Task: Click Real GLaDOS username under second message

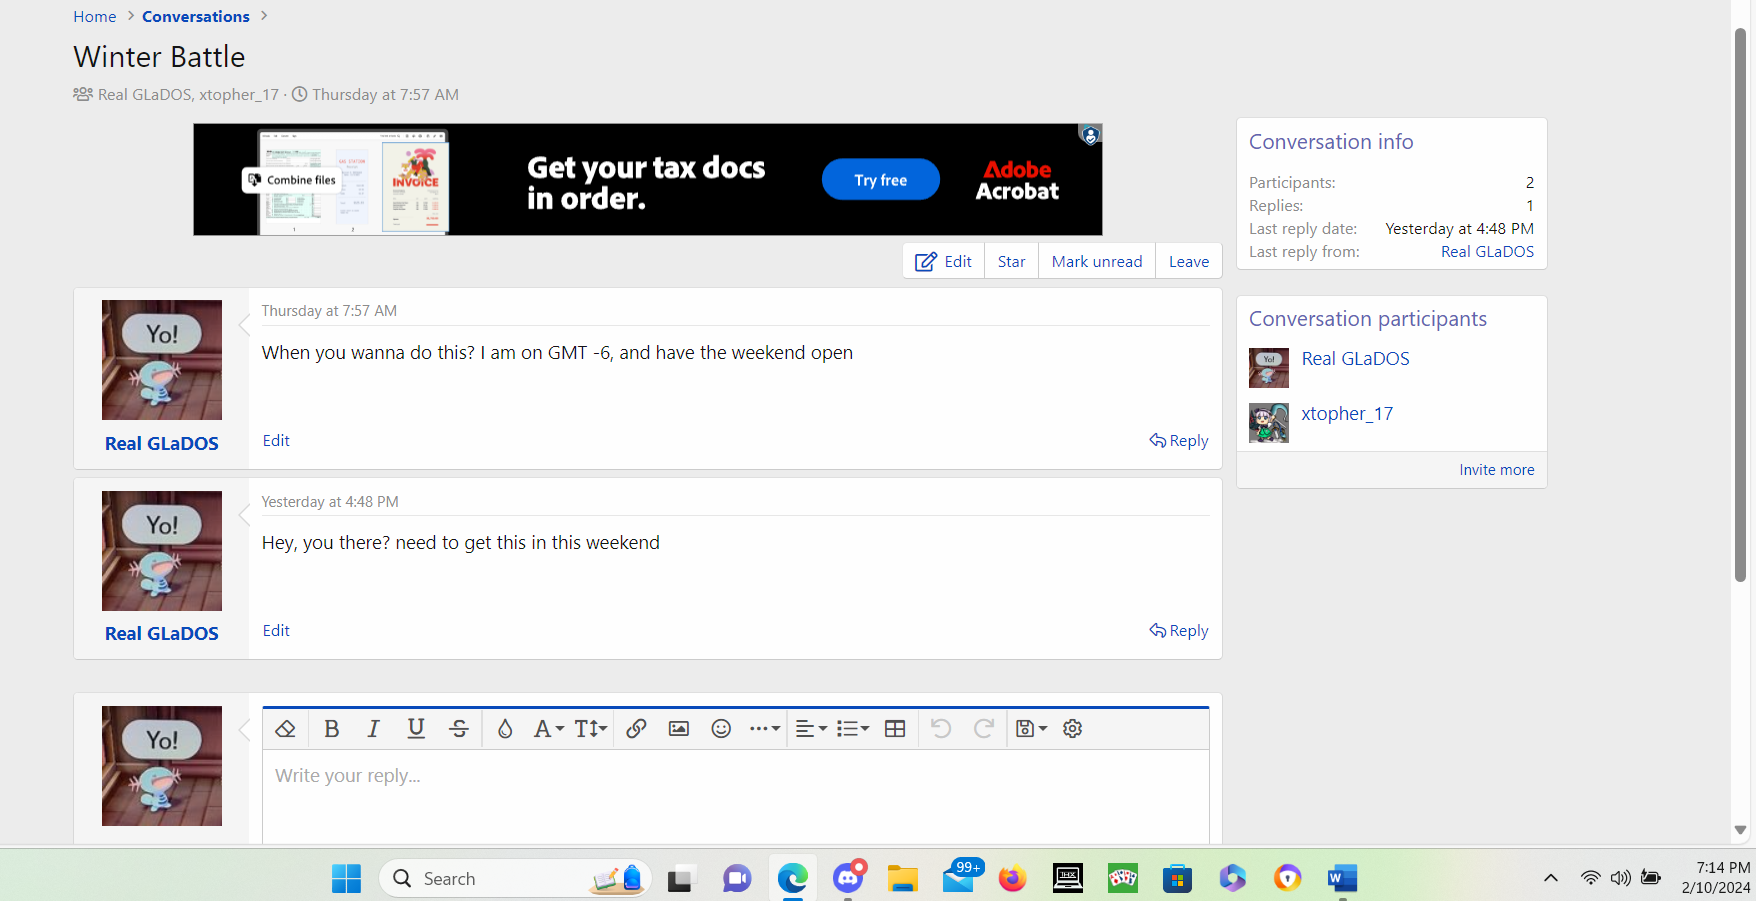Action: 162,634
